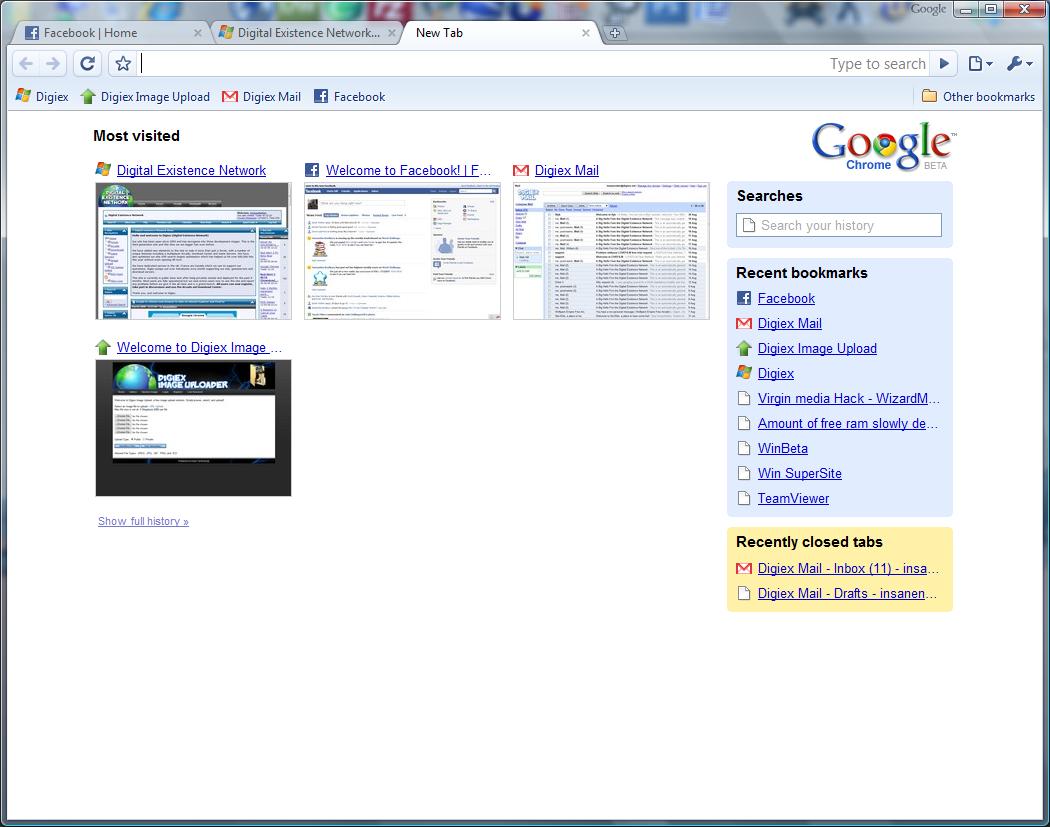The height and width of the screenshot is (827, 1050).
Task: Open the Welcome to Facebook most-visited link
Action: [x=408, y=170]
